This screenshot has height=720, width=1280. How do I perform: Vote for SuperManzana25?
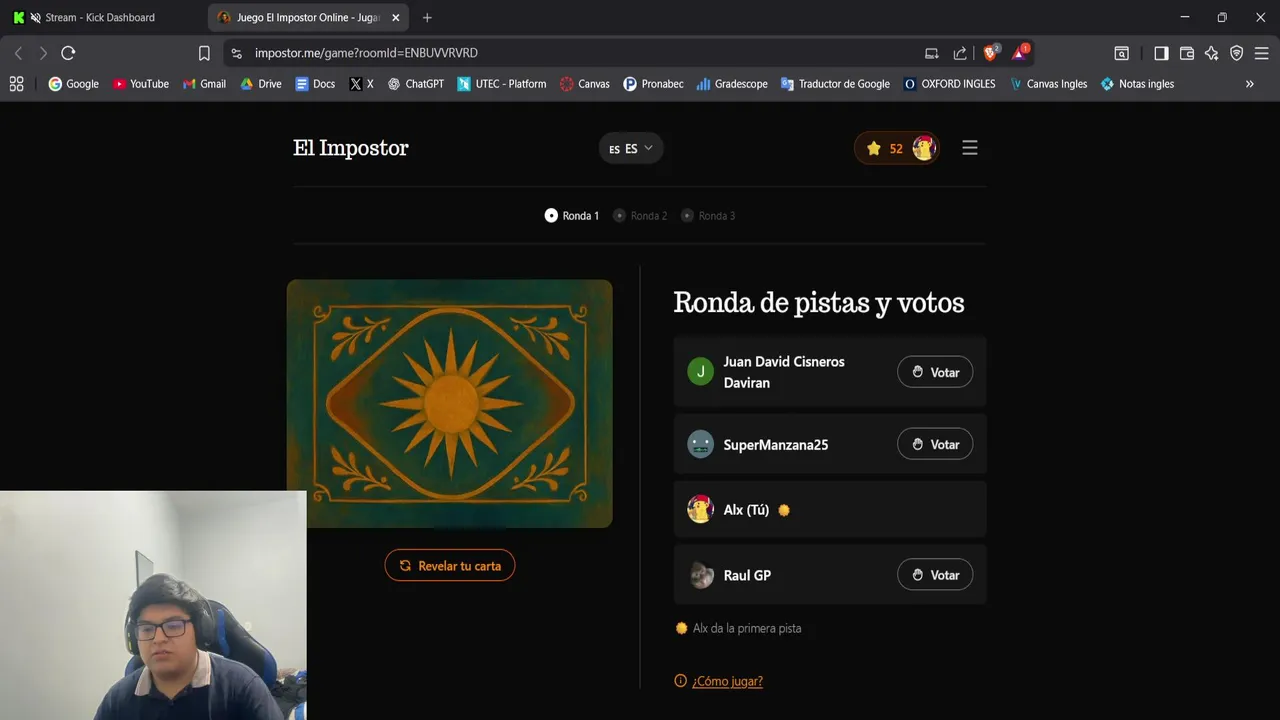coord(935,444)
